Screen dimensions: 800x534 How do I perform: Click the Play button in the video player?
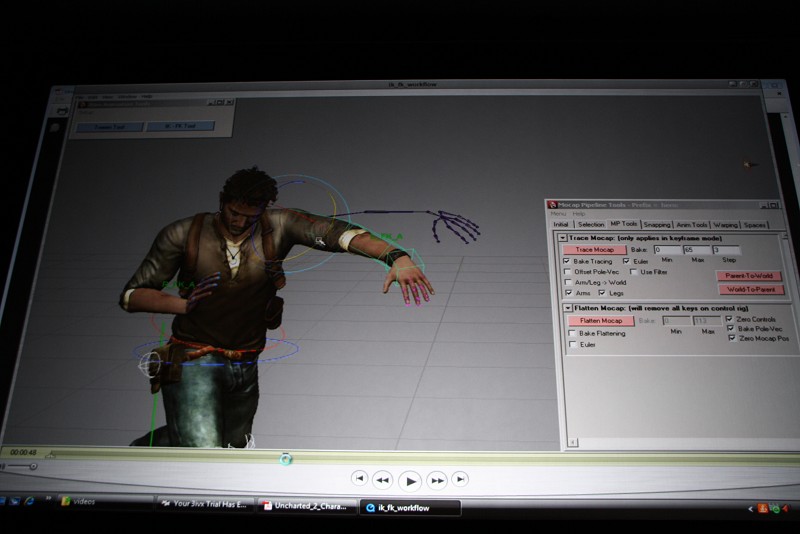[410, 481]
